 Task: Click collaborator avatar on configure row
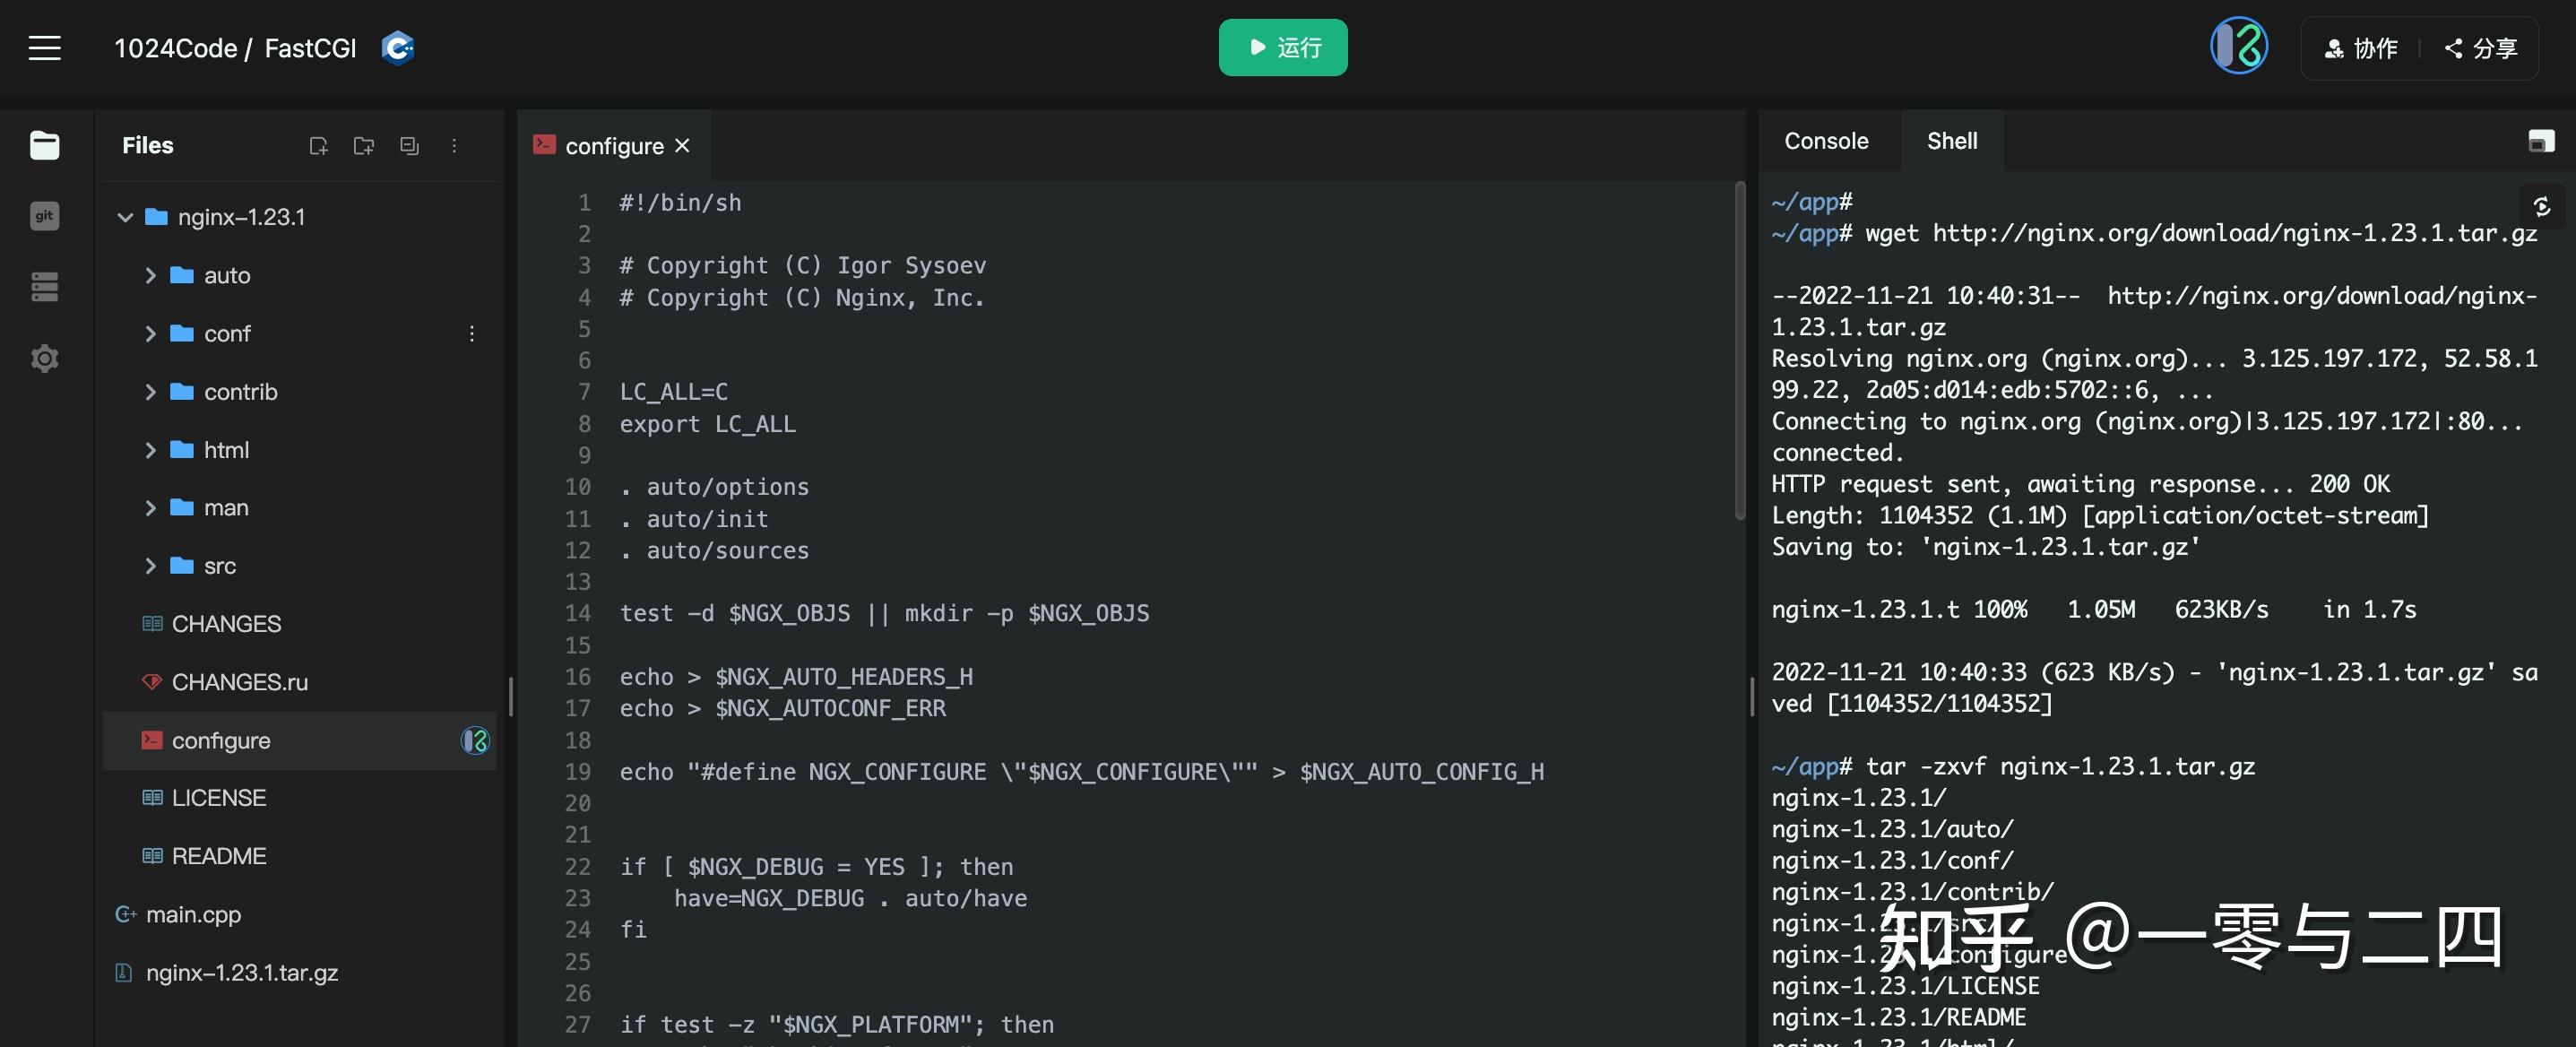point(474,740)
